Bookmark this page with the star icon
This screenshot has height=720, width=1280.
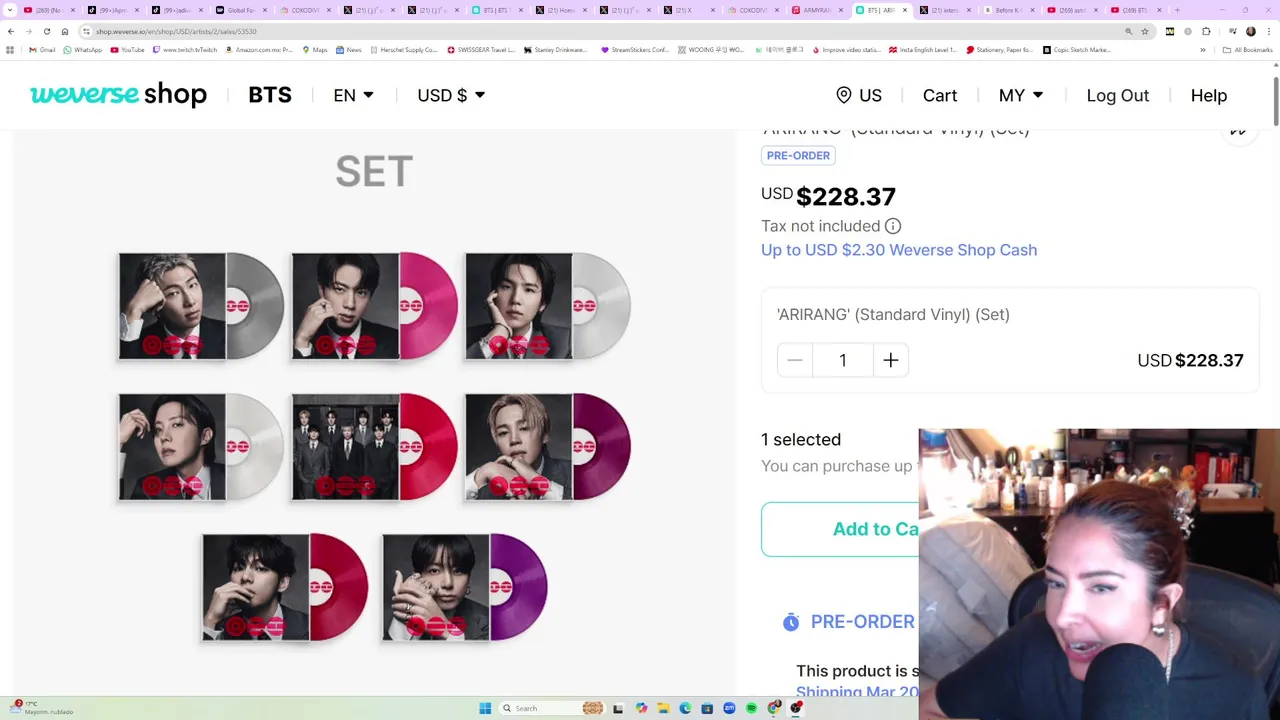pos(1145,31)
